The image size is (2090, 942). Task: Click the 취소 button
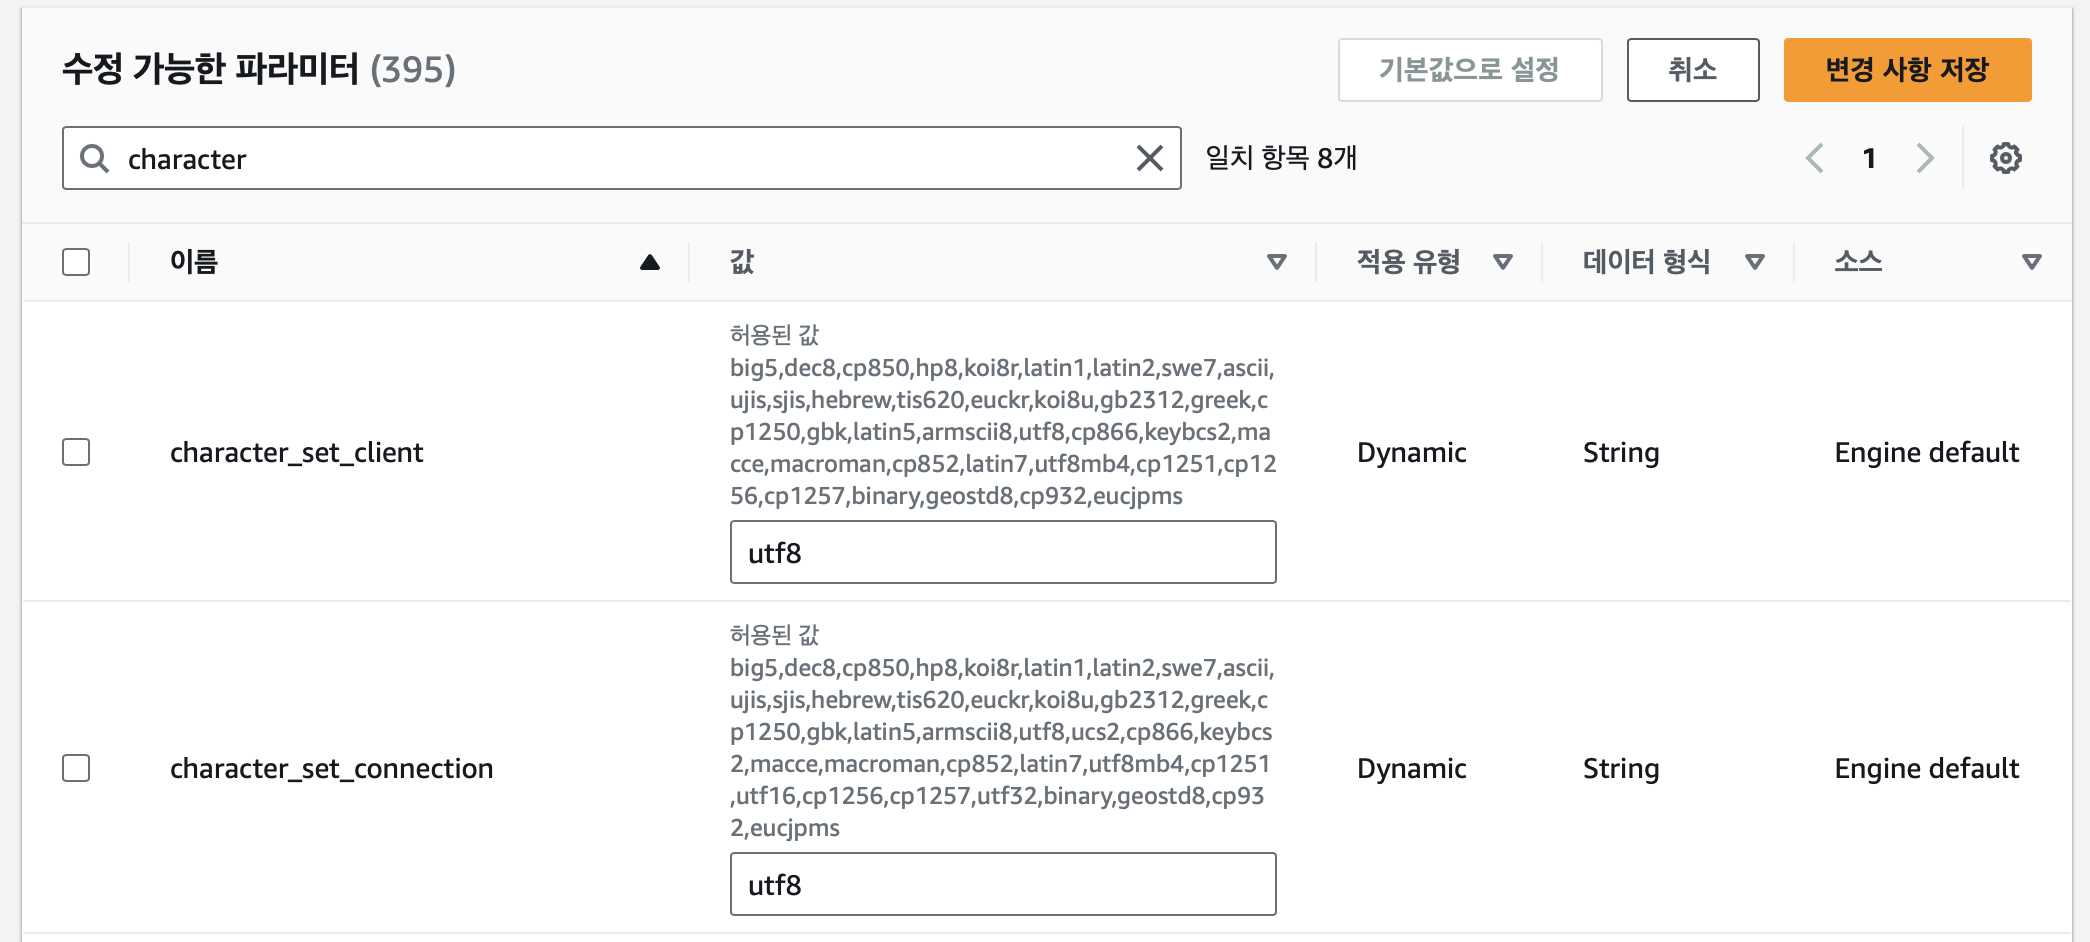click(1693, 70)
